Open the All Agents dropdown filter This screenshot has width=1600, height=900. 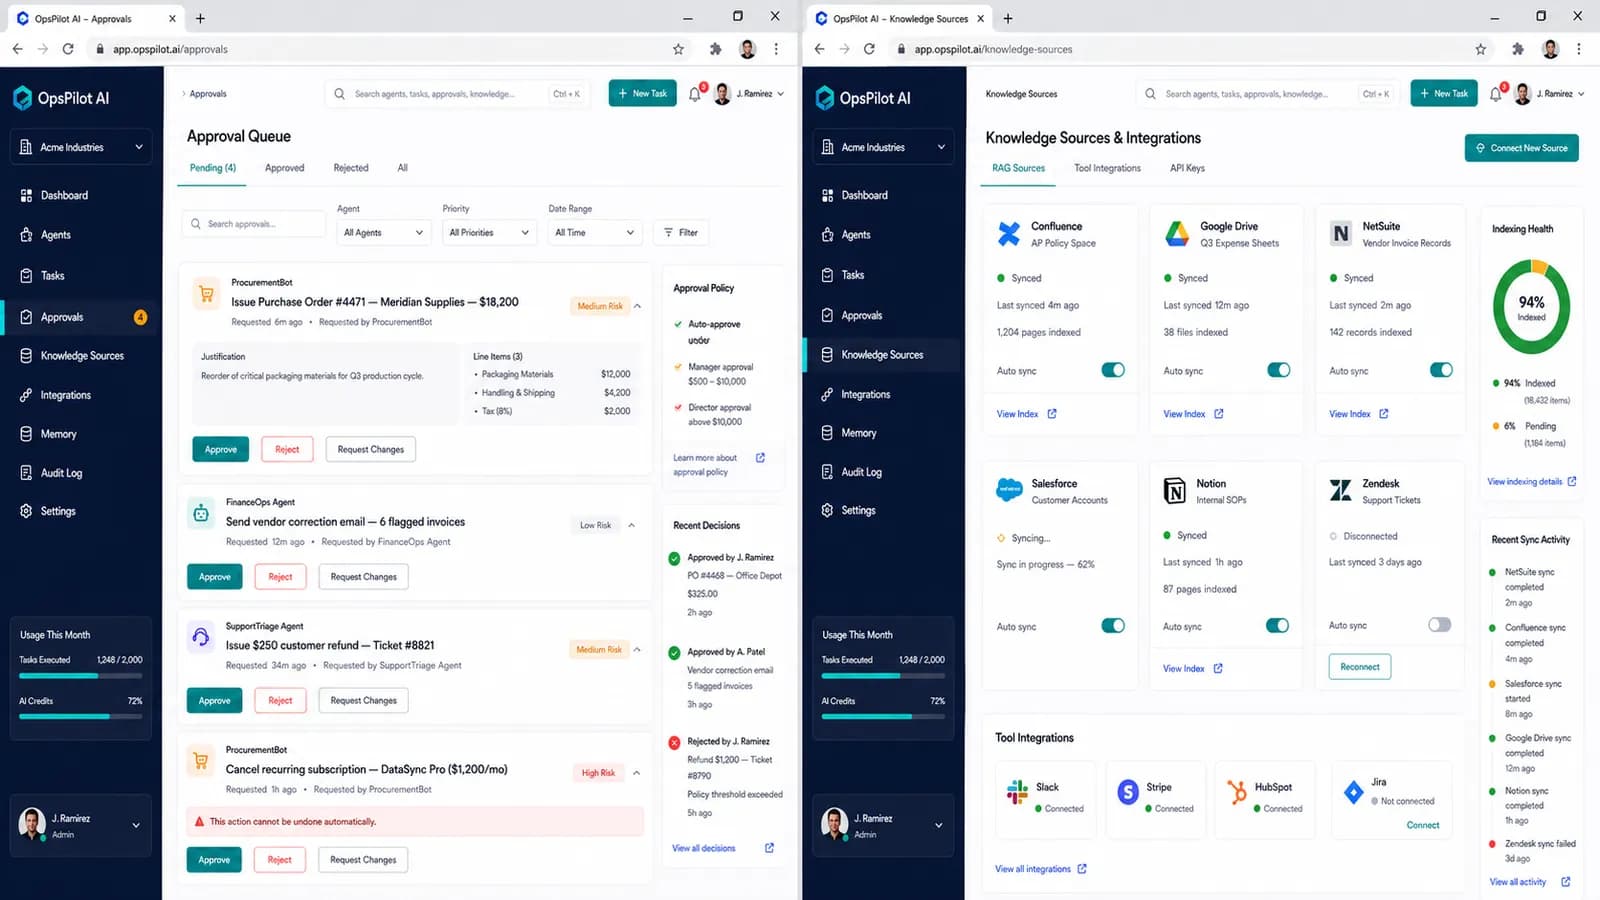(384, 232)
